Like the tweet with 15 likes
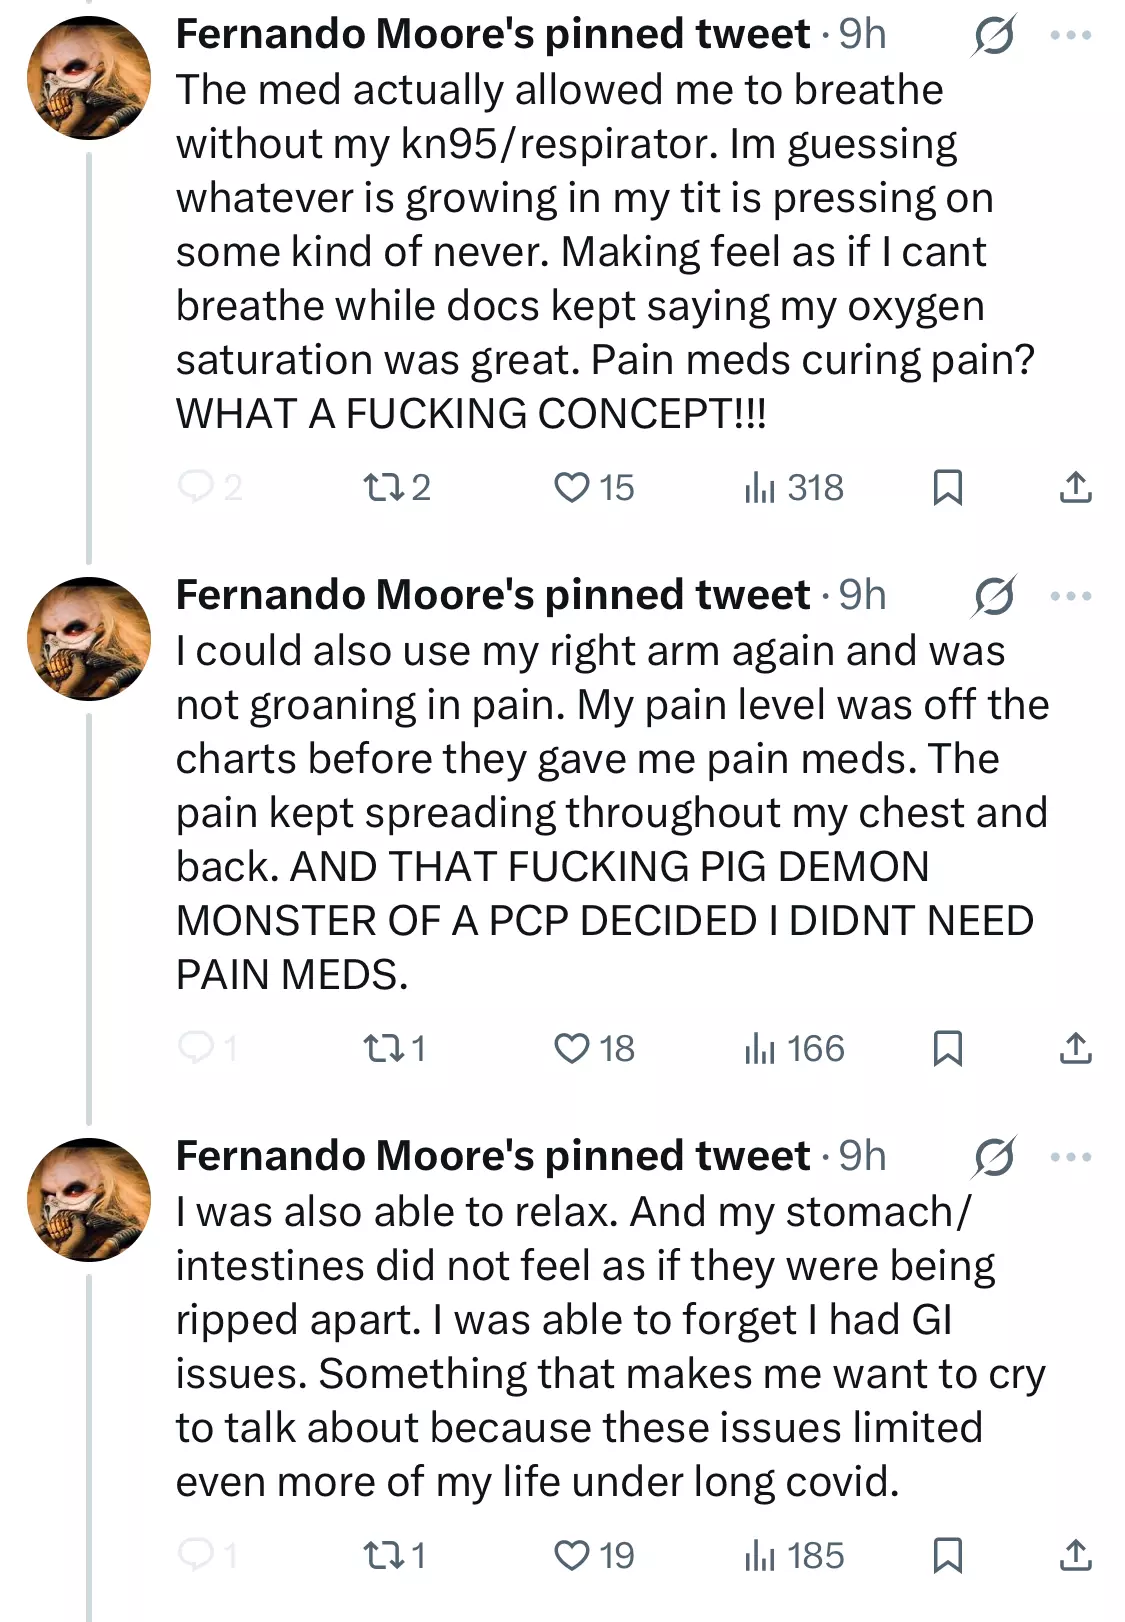 click(x=594, y=488)
